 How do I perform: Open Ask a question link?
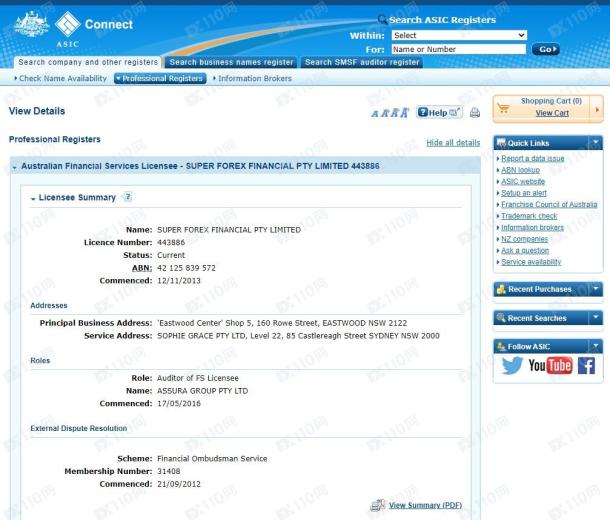[525, 250]
